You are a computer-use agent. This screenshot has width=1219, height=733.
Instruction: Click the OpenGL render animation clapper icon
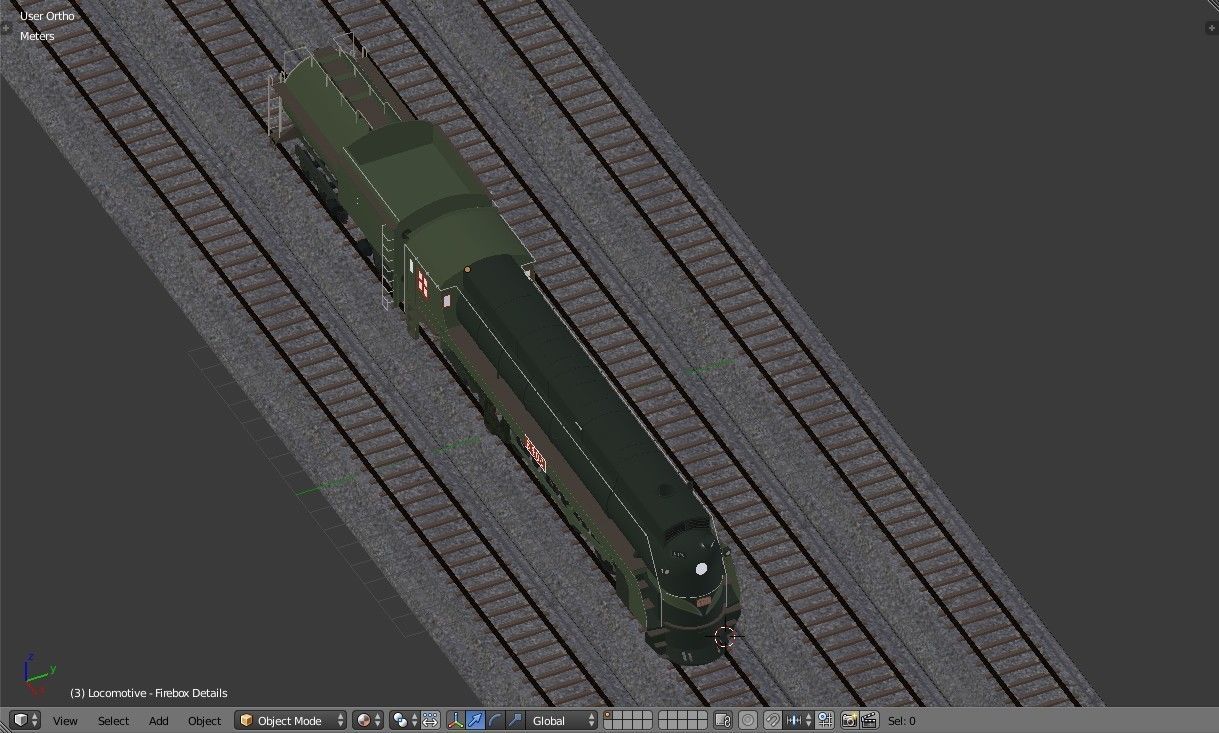[x=869, y=720]
